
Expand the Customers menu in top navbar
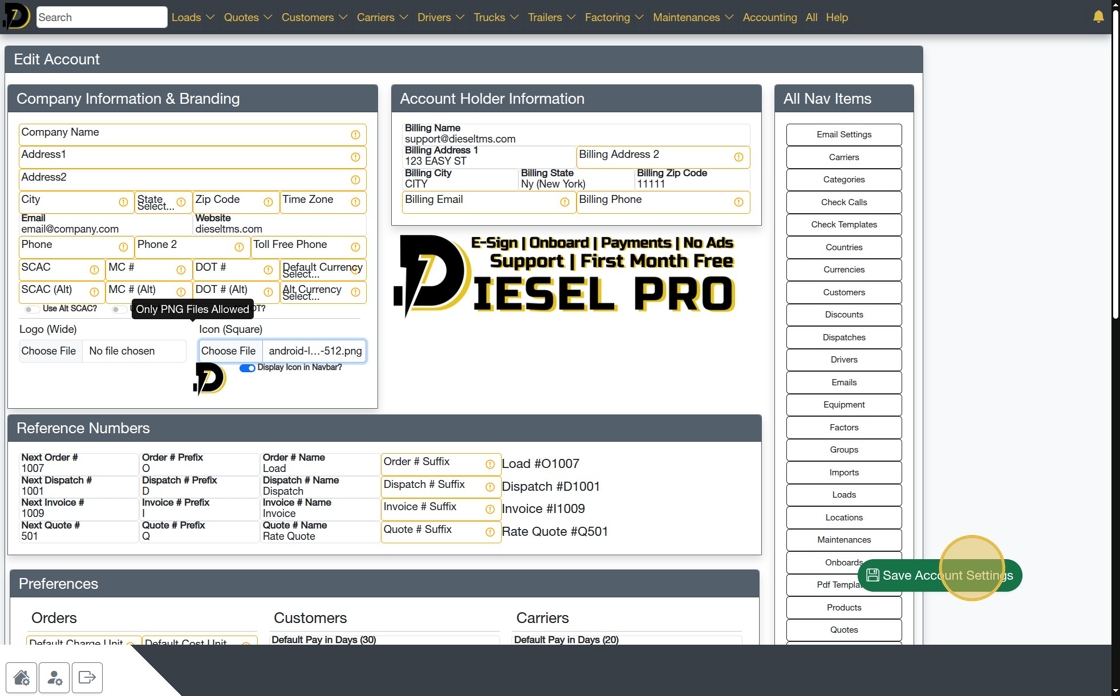[314, 17]
